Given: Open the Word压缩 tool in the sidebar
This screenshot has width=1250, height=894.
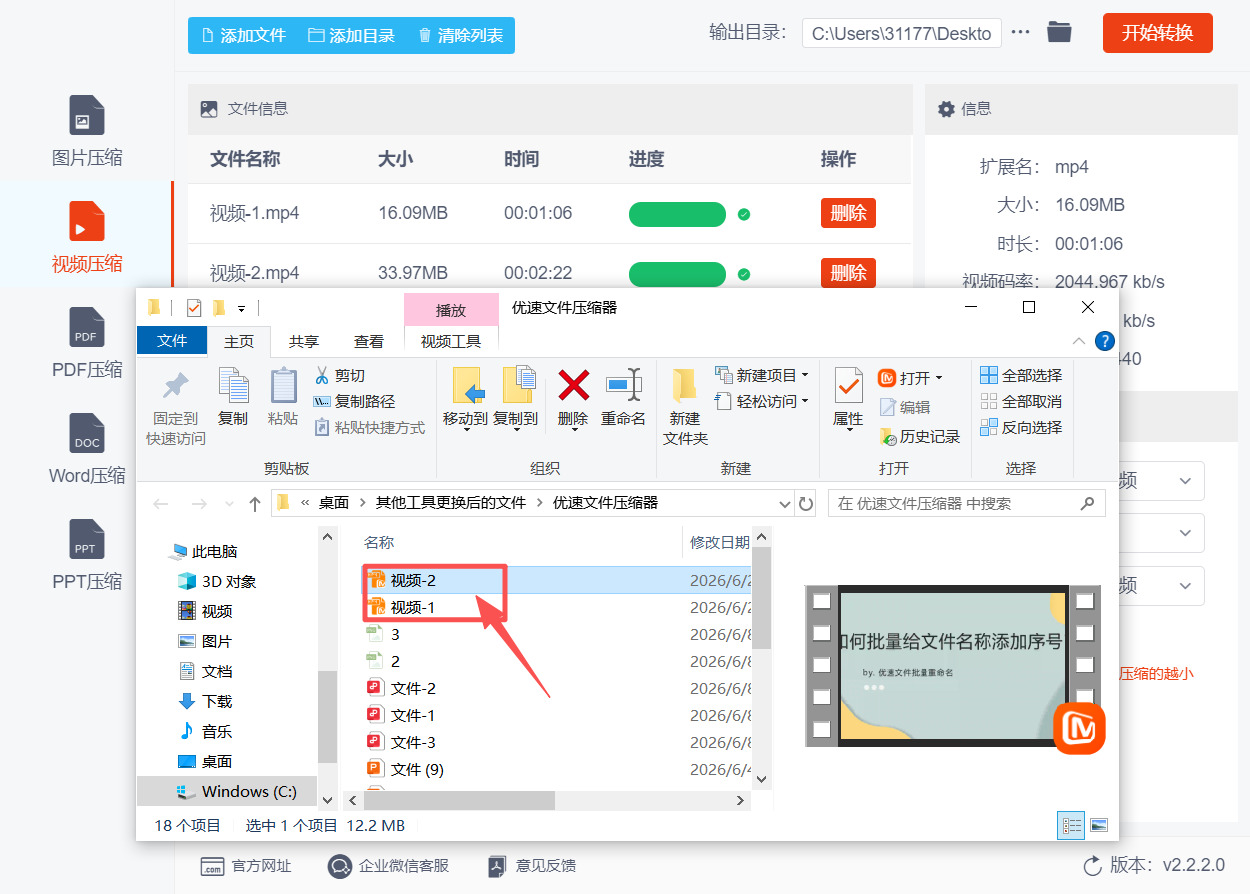Looking at the screenshot, I should (x=87, y=449).
